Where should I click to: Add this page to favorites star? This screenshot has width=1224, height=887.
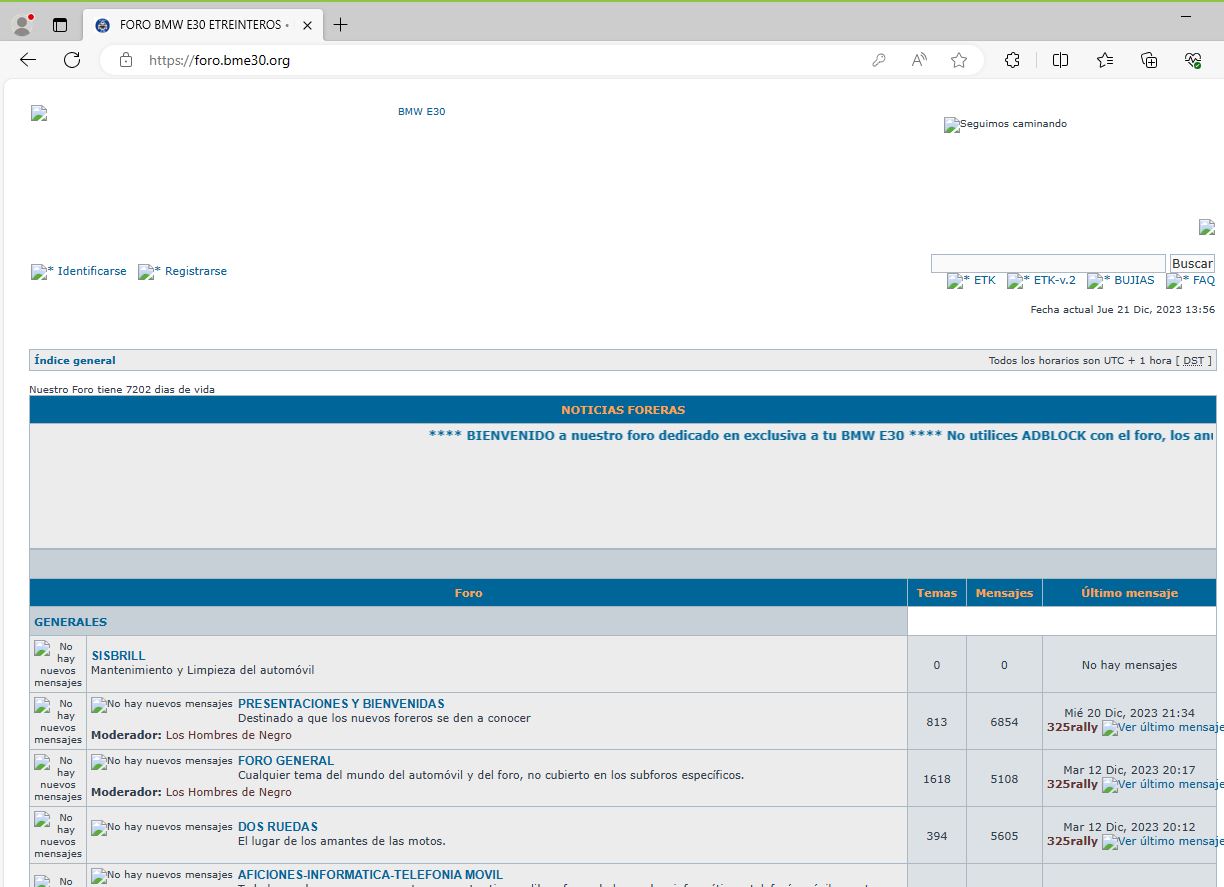(959, 60)
